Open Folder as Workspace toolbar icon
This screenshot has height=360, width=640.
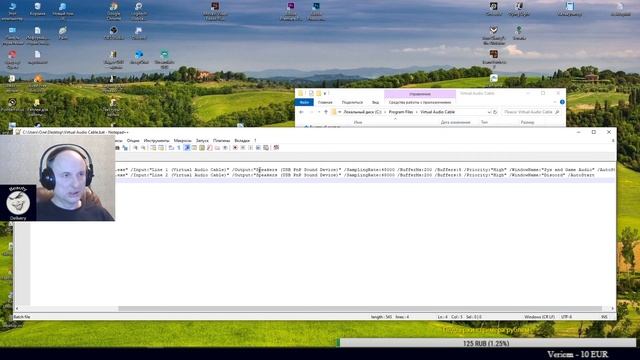(x=217, y=148)
